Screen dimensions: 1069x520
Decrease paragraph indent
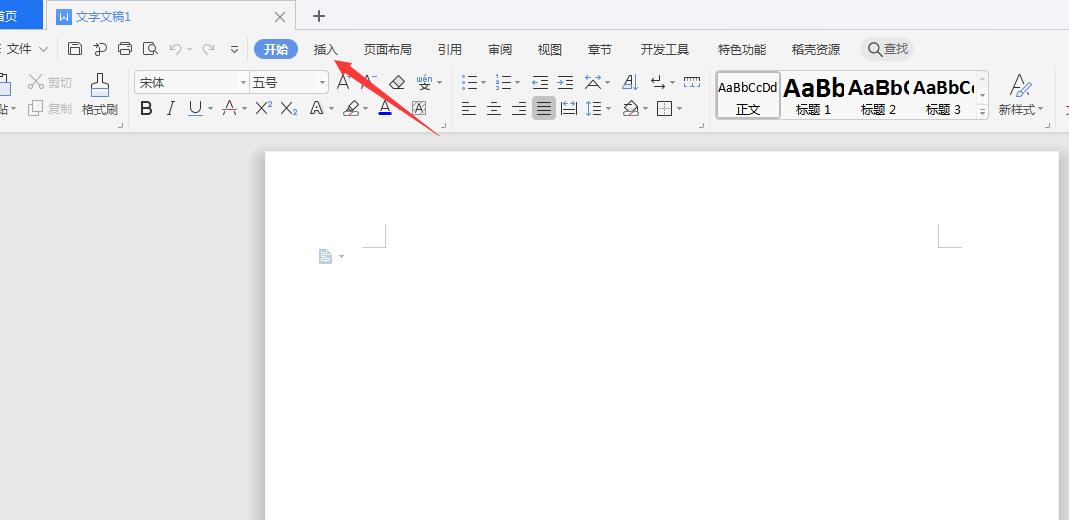(x=540, y=82)
